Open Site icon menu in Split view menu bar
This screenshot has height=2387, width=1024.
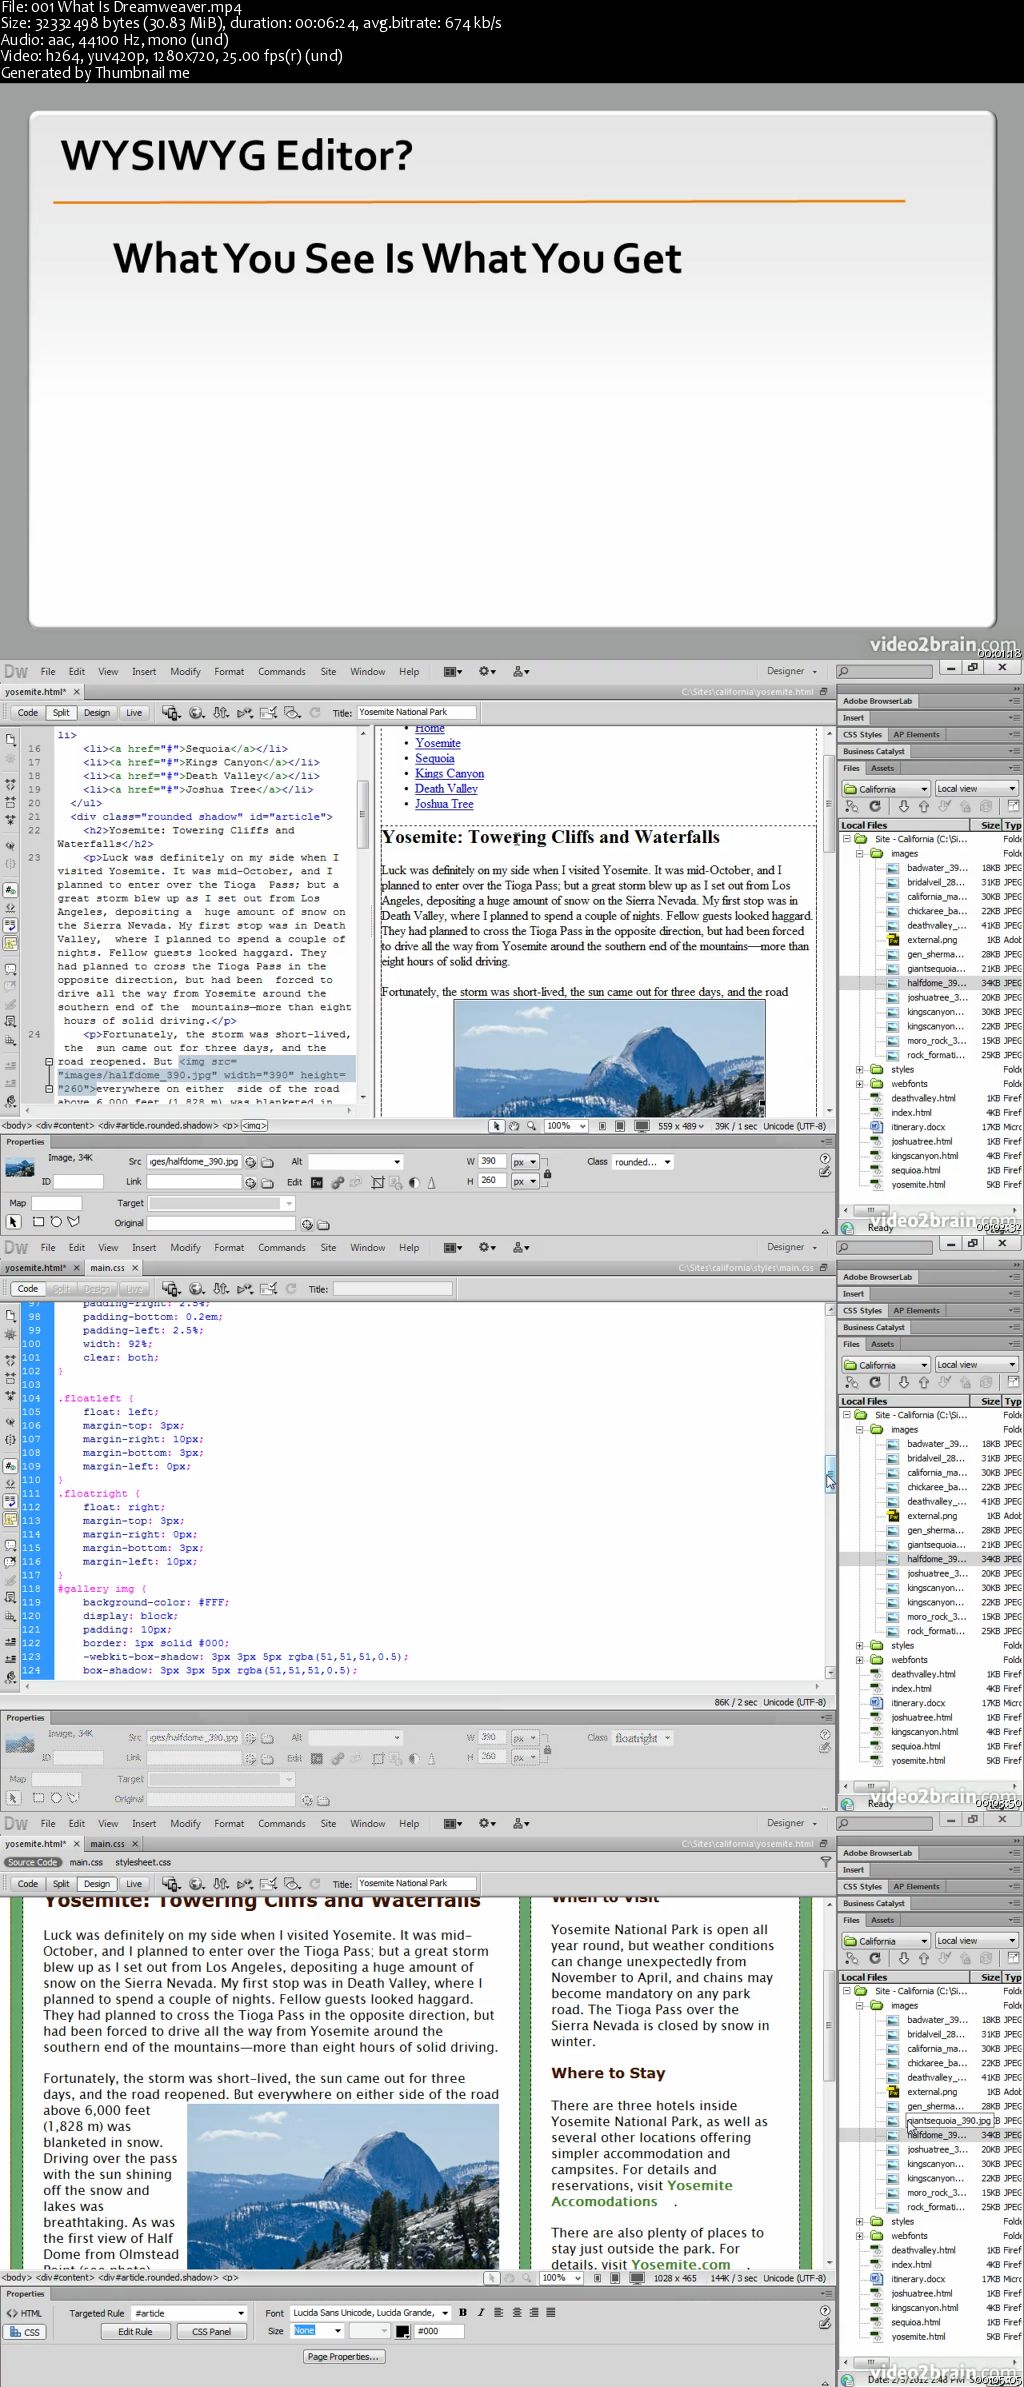tap(521, 672)
